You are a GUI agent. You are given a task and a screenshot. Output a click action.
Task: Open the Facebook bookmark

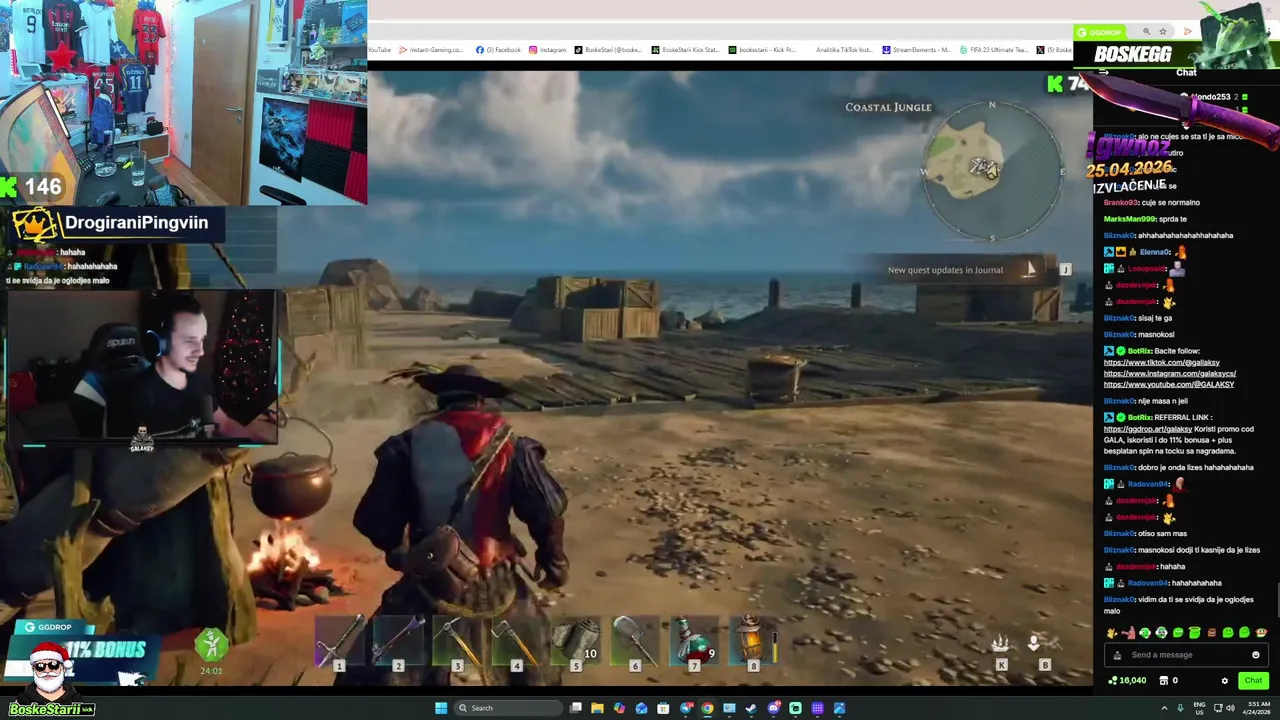coord(498,50)
